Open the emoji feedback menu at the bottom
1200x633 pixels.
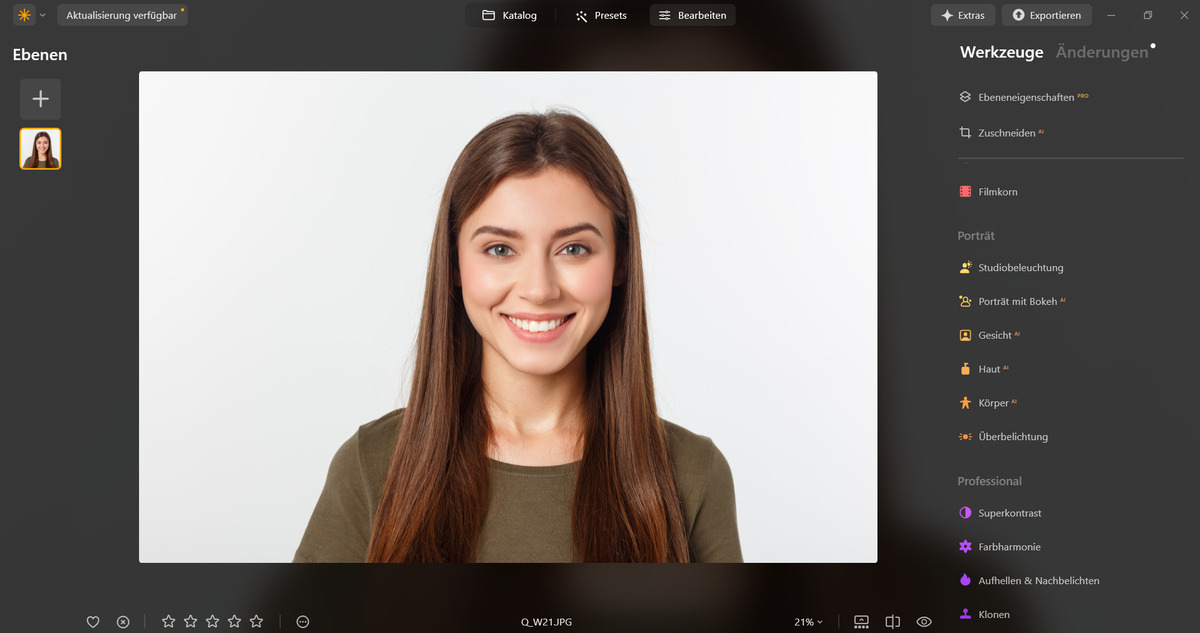(x=302, y=621)
